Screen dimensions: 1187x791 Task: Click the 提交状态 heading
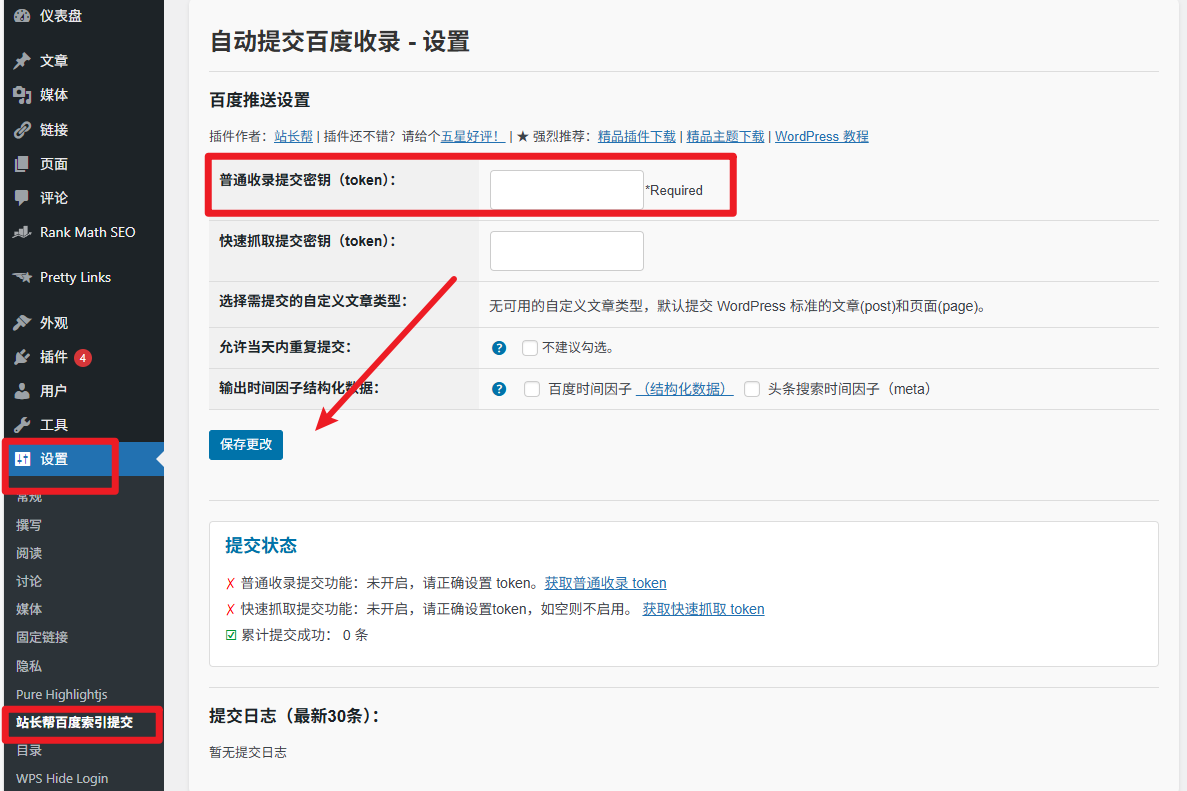[261, 546]
